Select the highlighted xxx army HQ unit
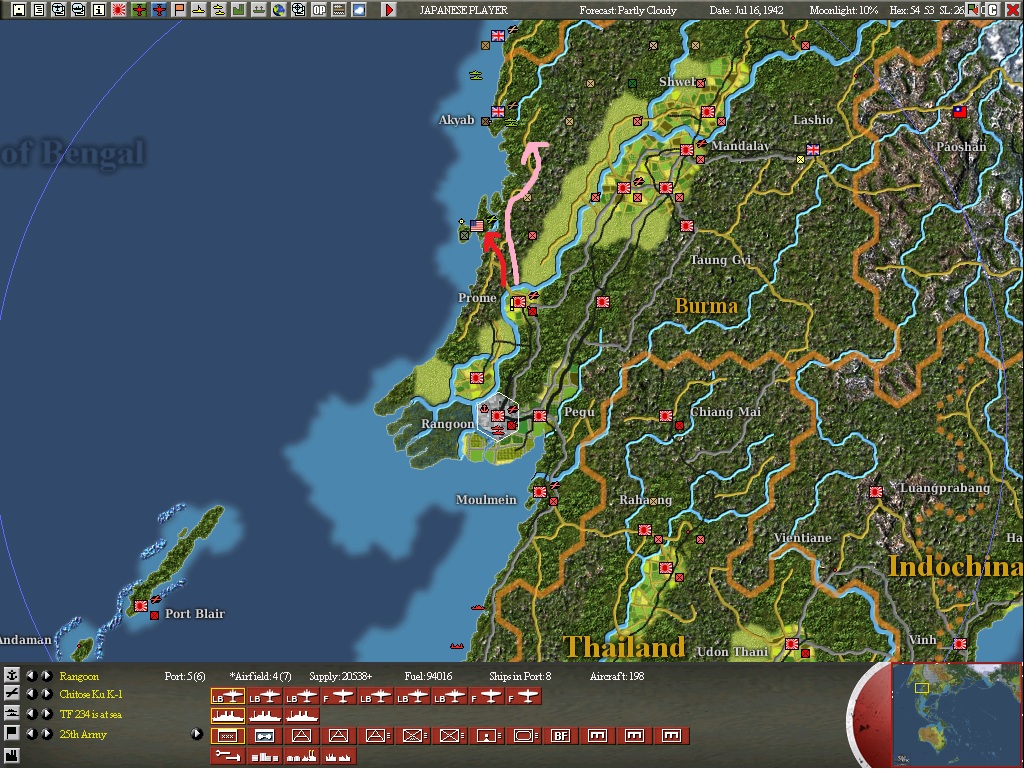This screenshot has height=770, width=1027. [227, 736]
